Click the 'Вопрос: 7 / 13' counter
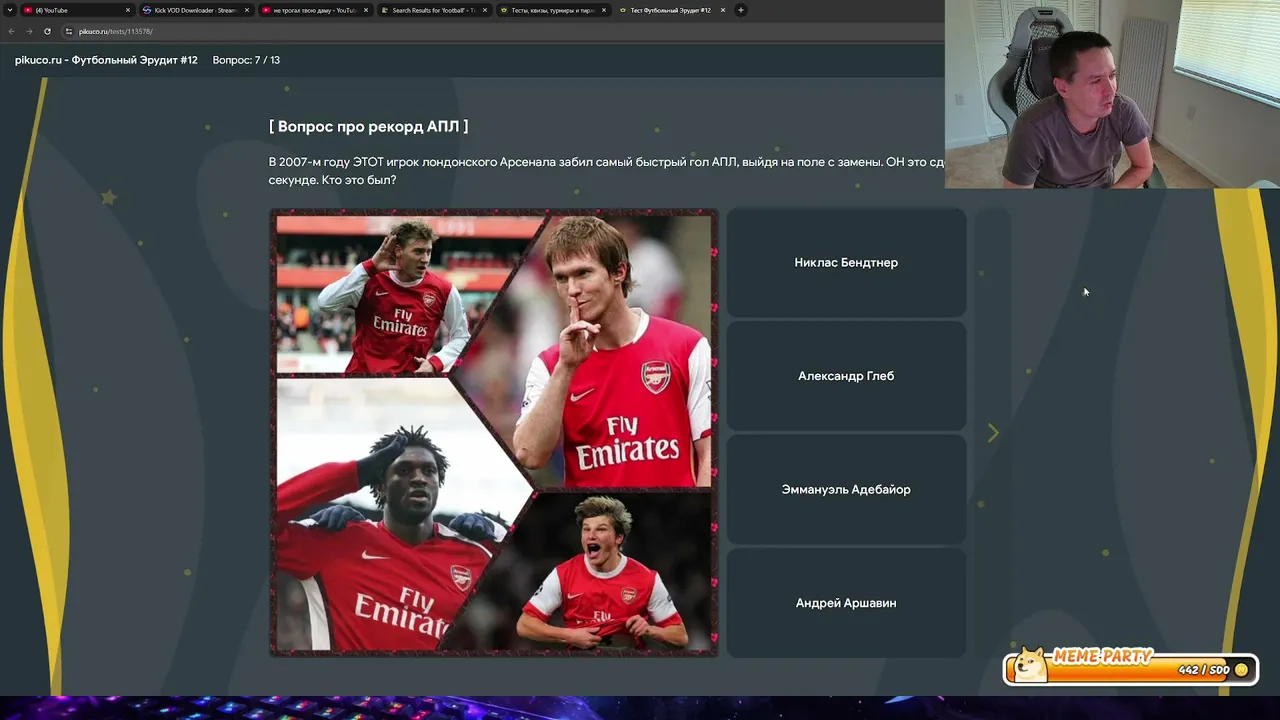The height and width of the screenshot is (720, 1280). [x=246, y=60]
